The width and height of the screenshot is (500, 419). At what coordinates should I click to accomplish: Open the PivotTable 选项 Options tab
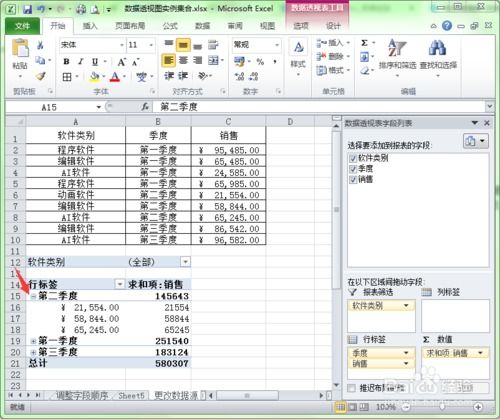[x=300, y=26]
